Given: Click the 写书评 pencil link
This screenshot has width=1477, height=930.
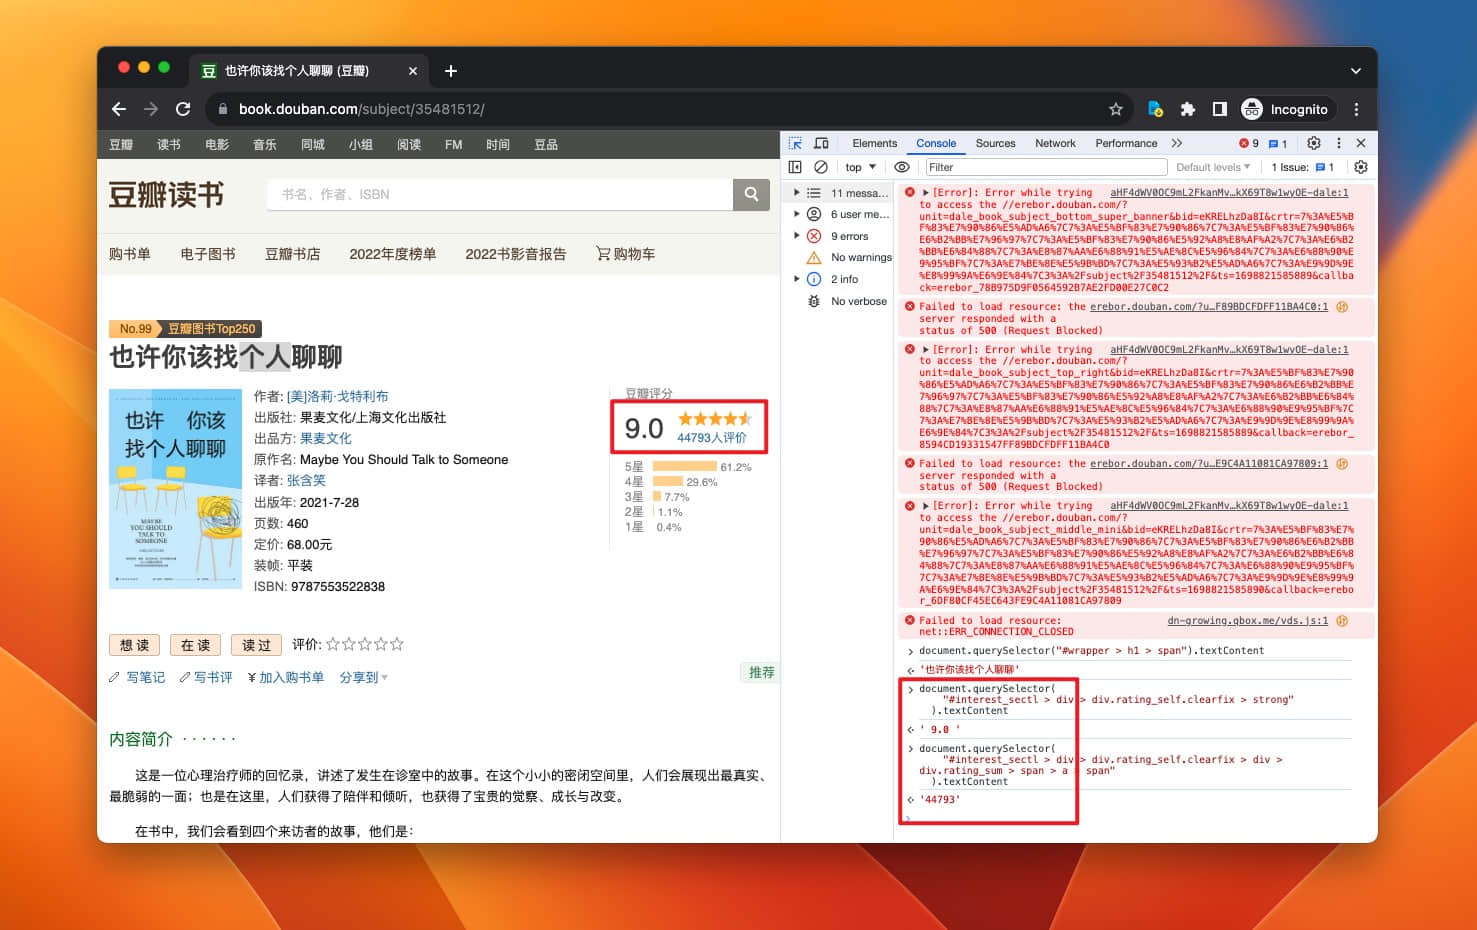Looking at the screenshot, I should 206,677.
